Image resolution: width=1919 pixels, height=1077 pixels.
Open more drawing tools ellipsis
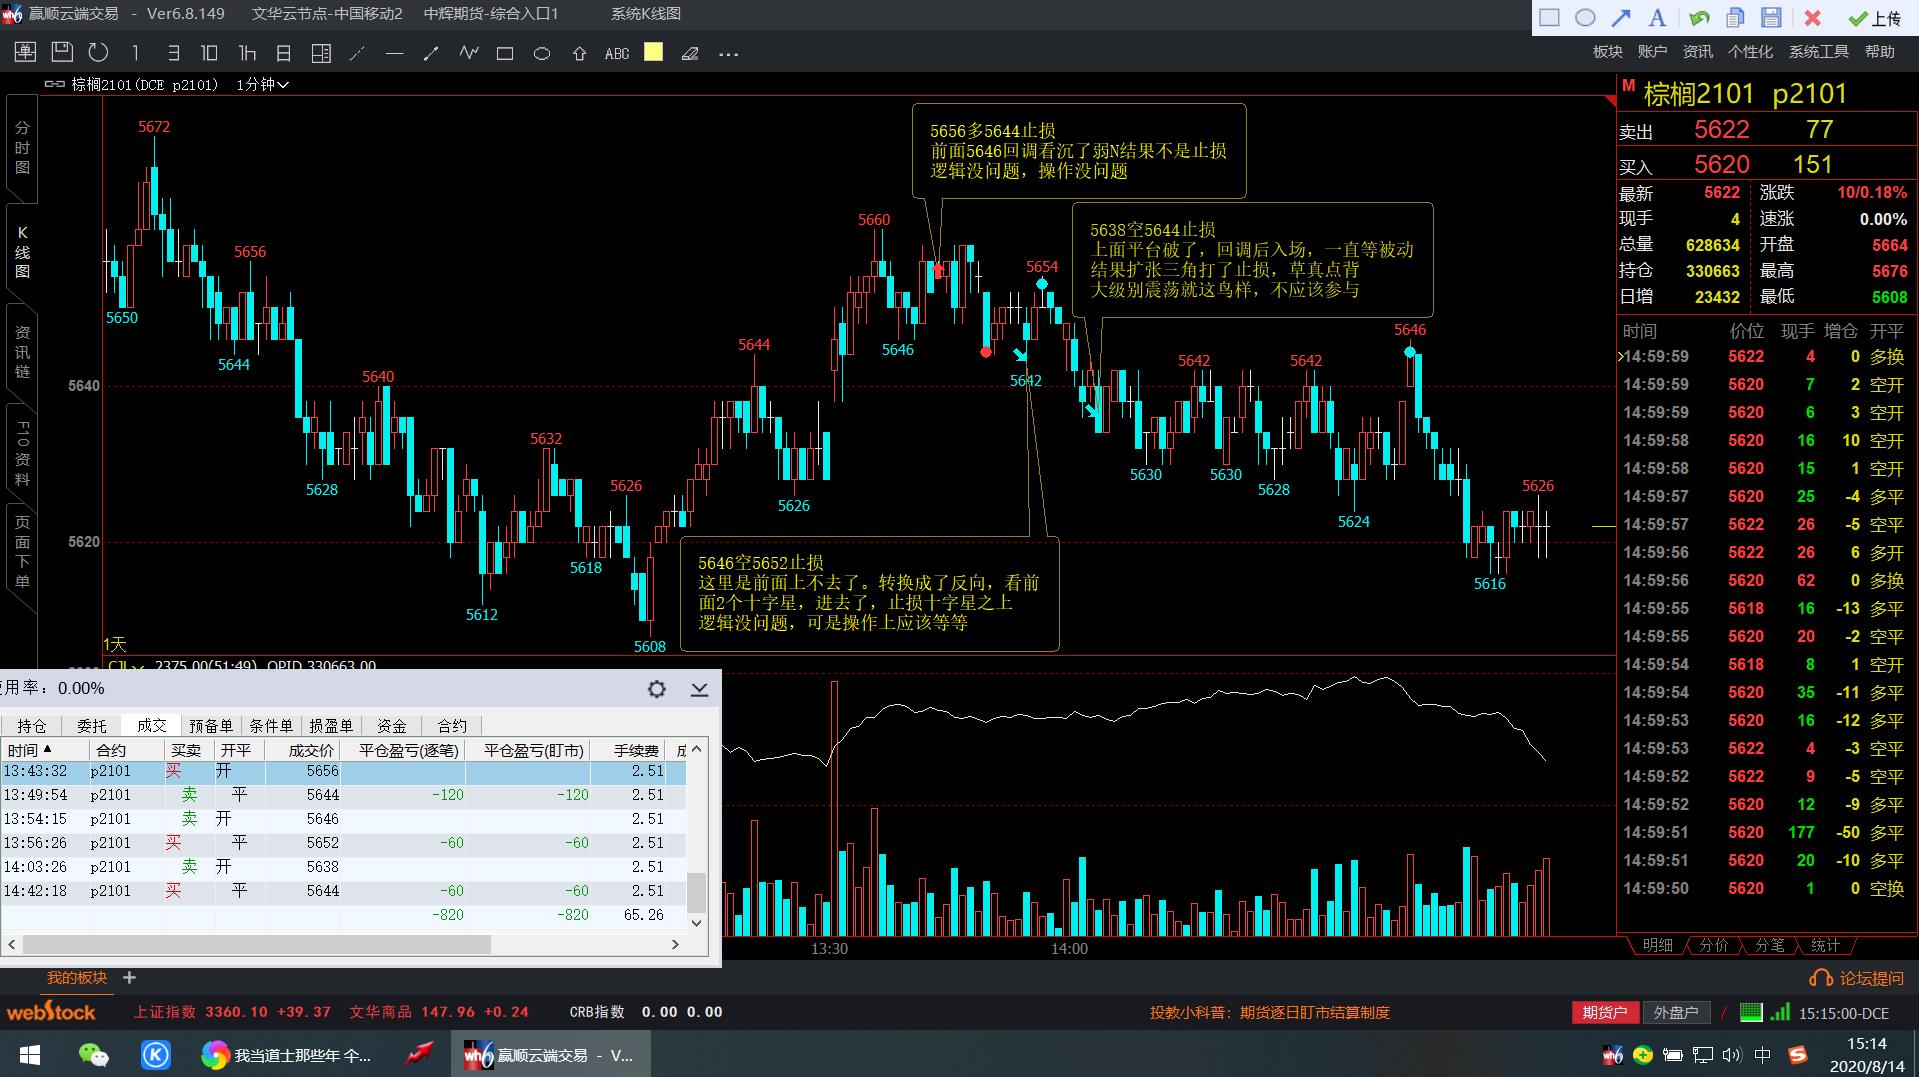[728, 54]
